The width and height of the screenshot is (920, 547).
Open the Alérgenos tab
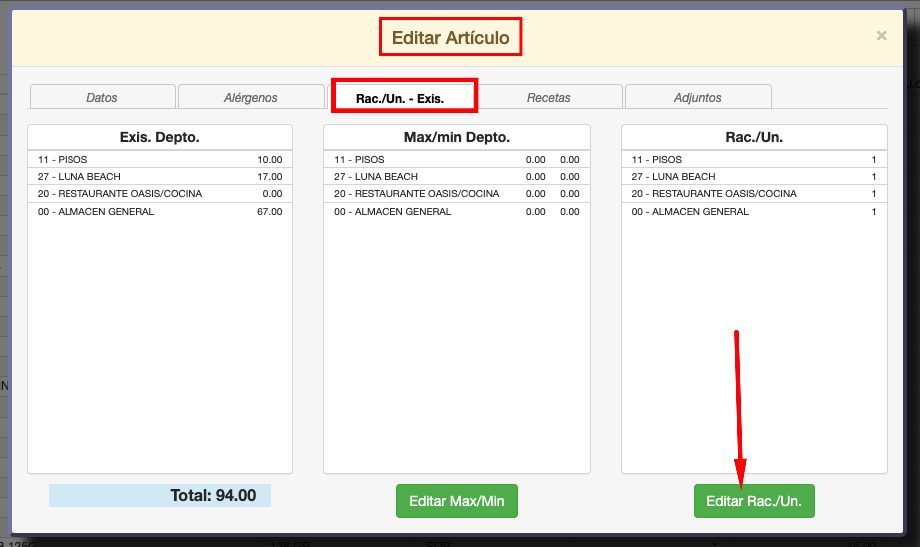coord(250,98)
